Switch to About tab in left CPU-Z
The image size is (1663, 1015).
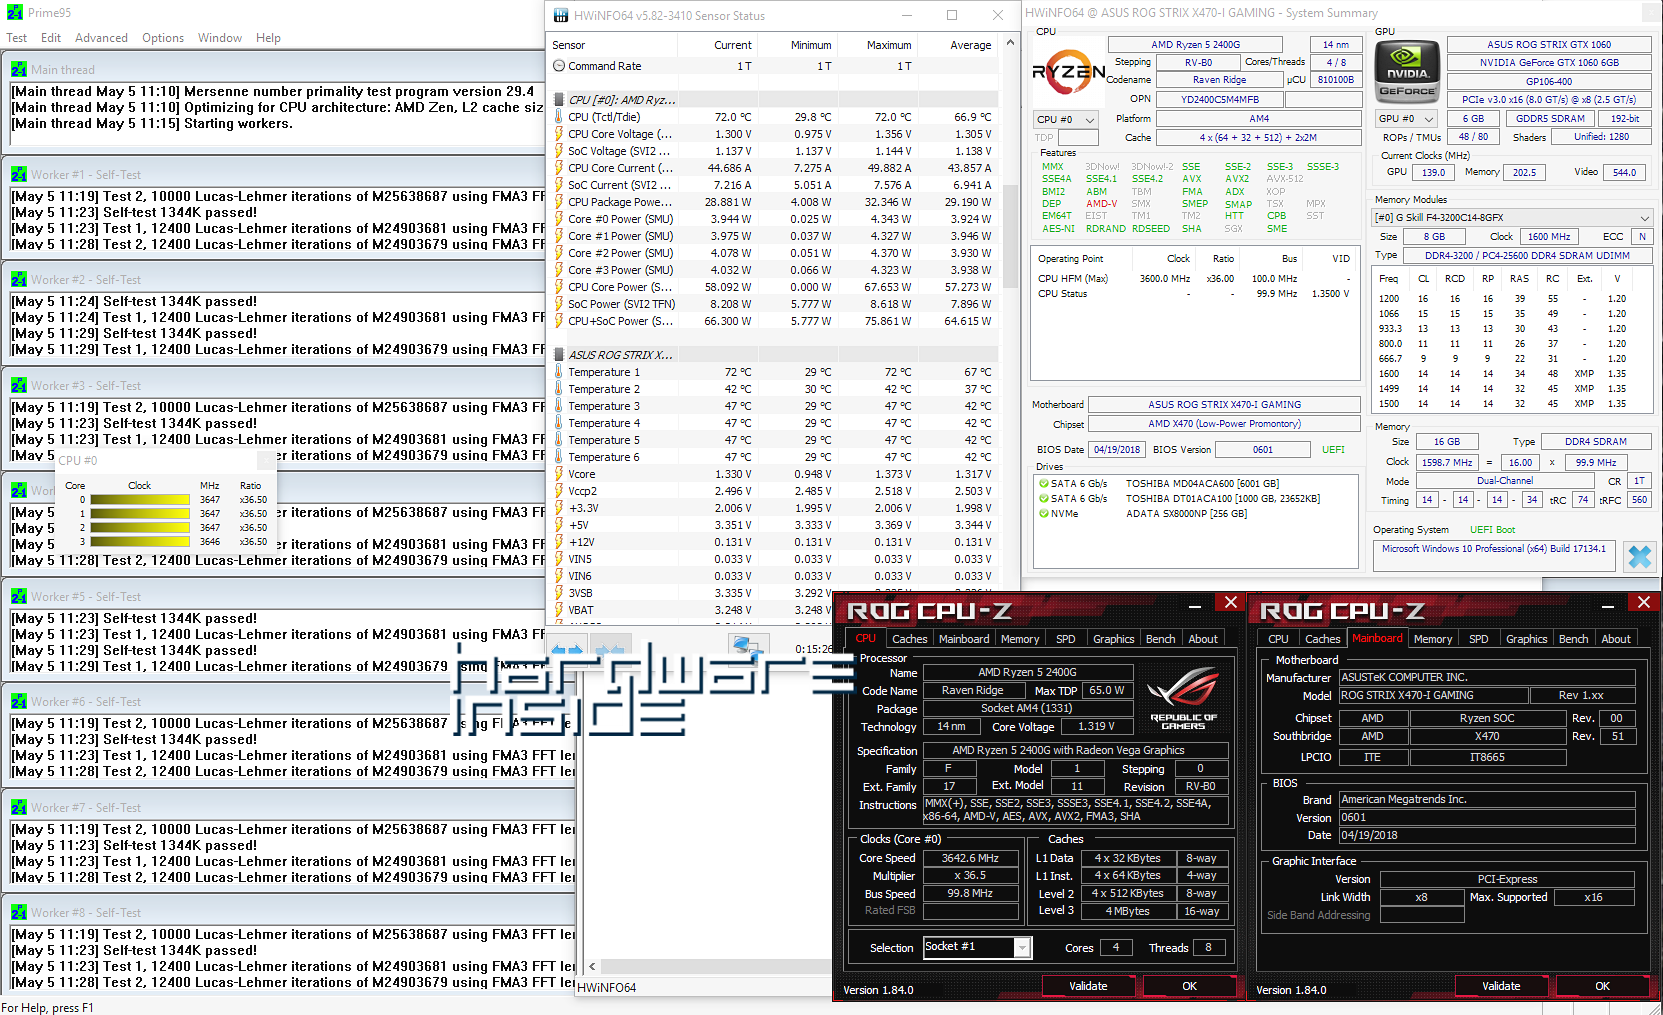[x=1203, y=639]
